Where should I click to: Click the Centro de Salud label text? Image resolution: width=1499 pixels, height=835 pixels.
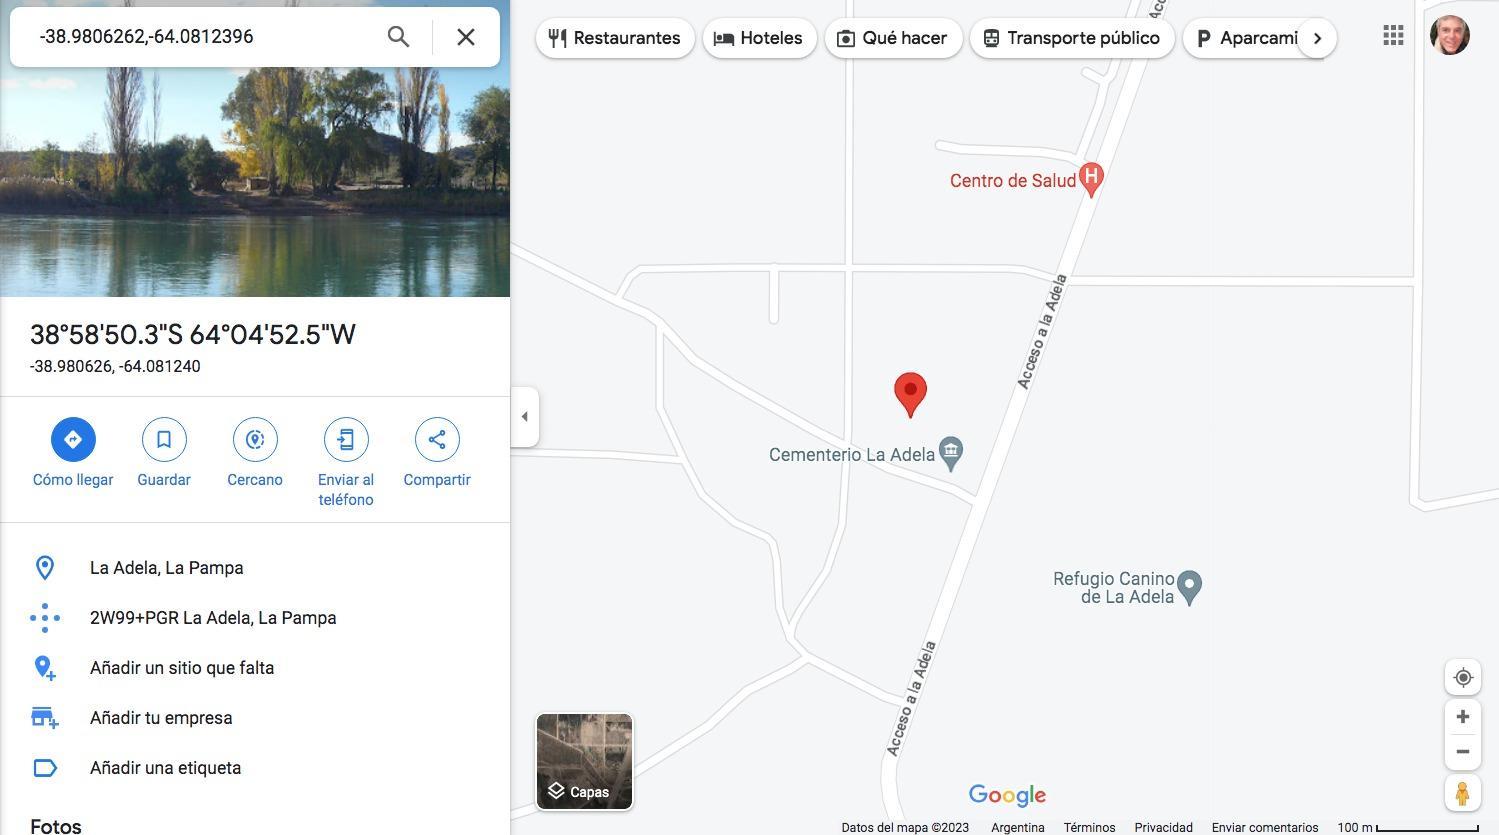(x=1012, y=181)
